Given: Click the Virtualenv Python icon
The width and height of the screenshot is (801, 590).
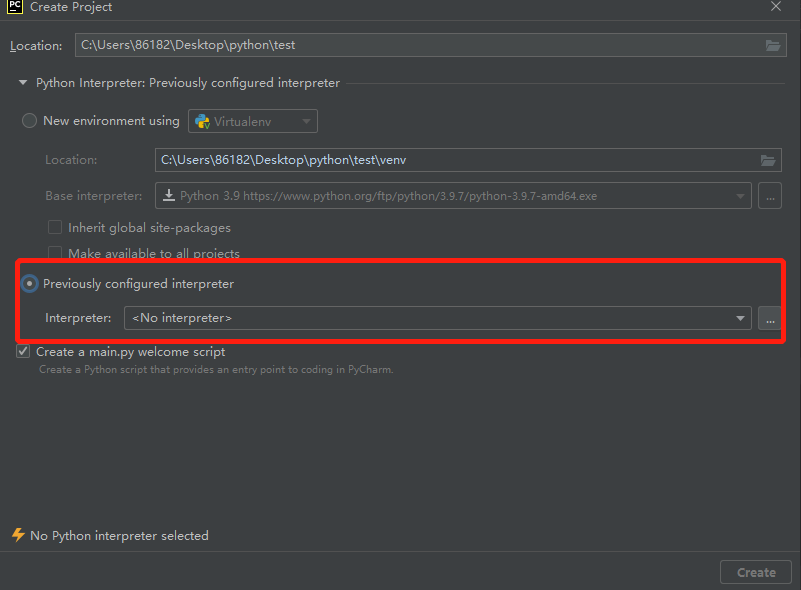Looking at the screenshot, I should point(202,122).
